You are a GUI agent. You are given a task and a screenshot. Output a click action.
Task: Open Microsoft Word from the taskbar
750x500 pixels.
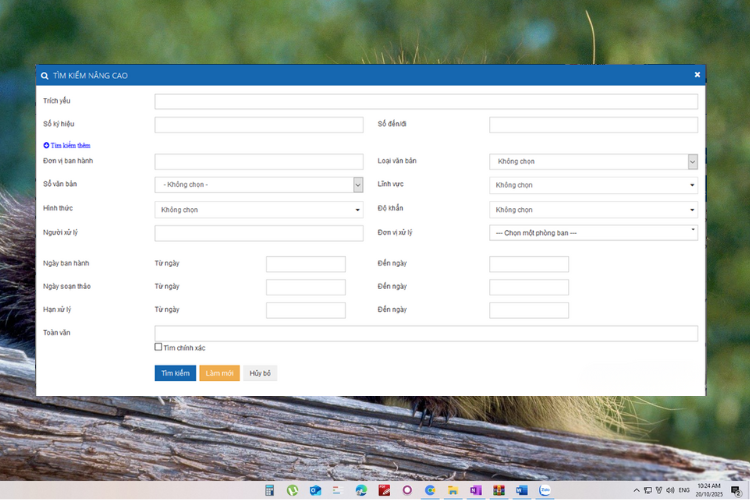tap(522, 490)
